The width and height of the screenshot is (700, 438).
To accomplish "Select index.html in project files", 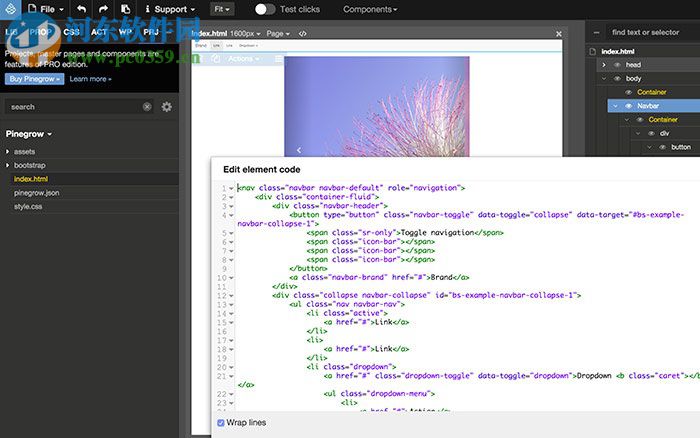I will pyautogui.click(x=31, y=179).
